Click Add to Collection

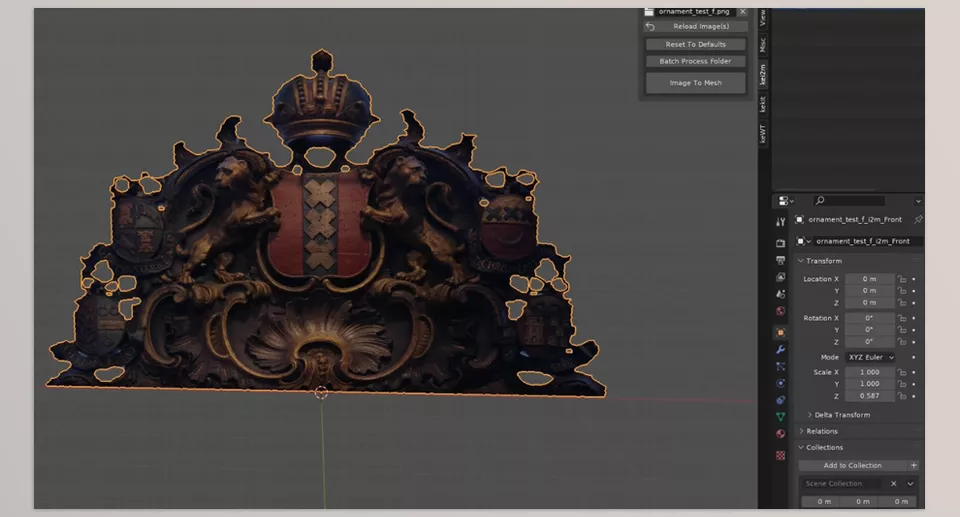tap(853, 466)
